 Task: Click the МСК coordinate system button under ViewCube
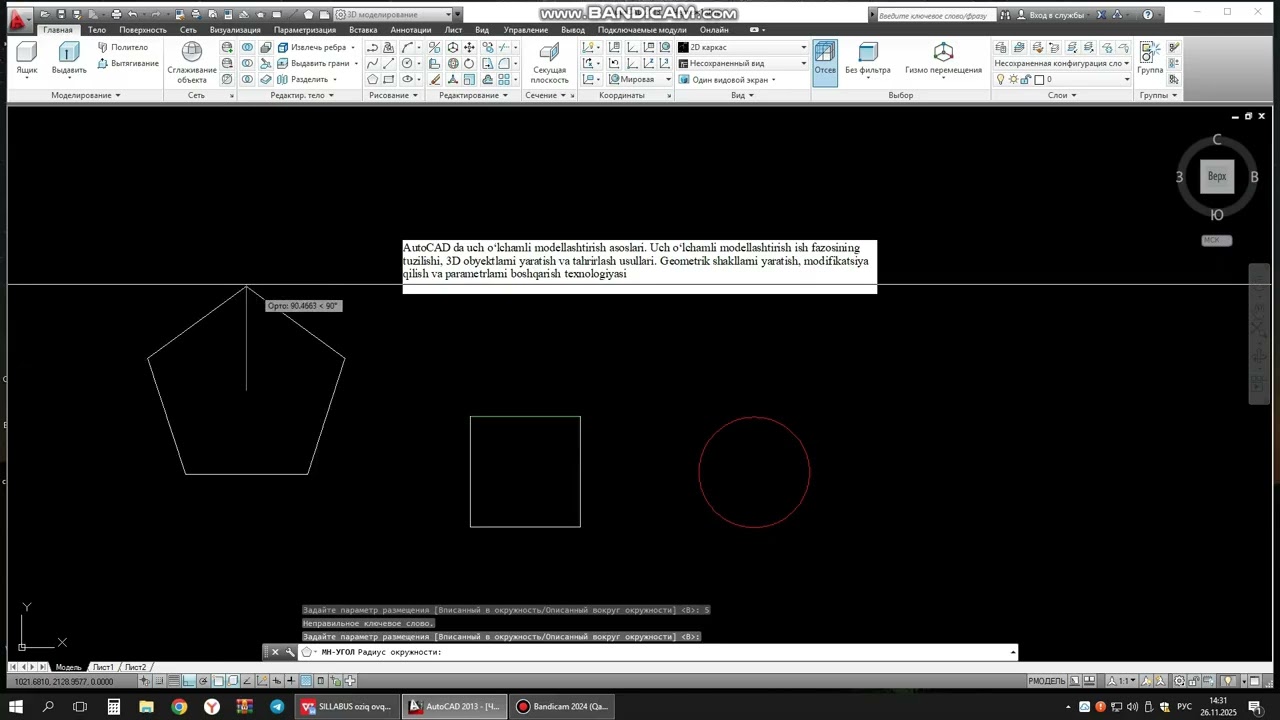click(1217, 240)
